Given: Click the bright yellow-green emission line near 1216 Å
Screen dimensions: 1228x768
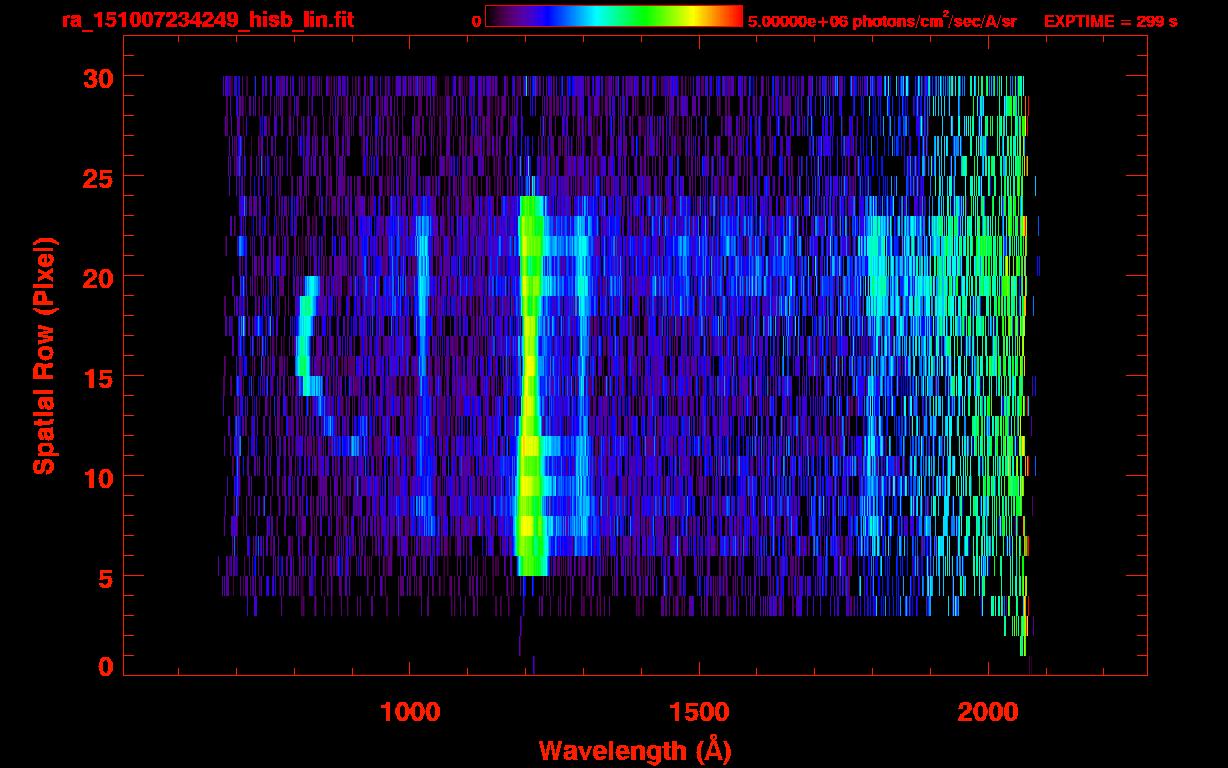Looking at the screenshot, I should tap(530, 386).
